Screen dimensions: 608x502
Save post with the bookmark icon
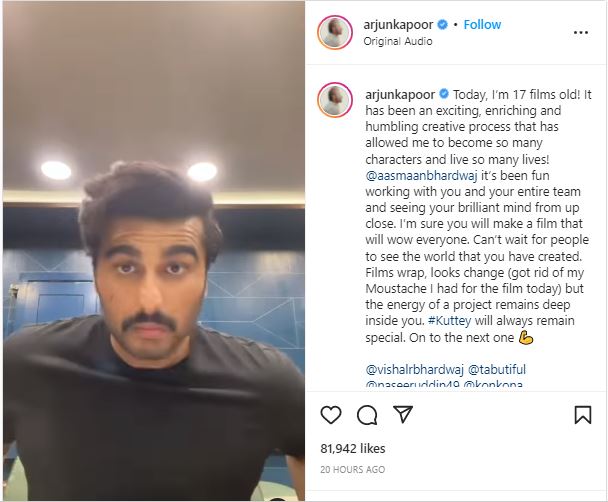pos(582,415)
